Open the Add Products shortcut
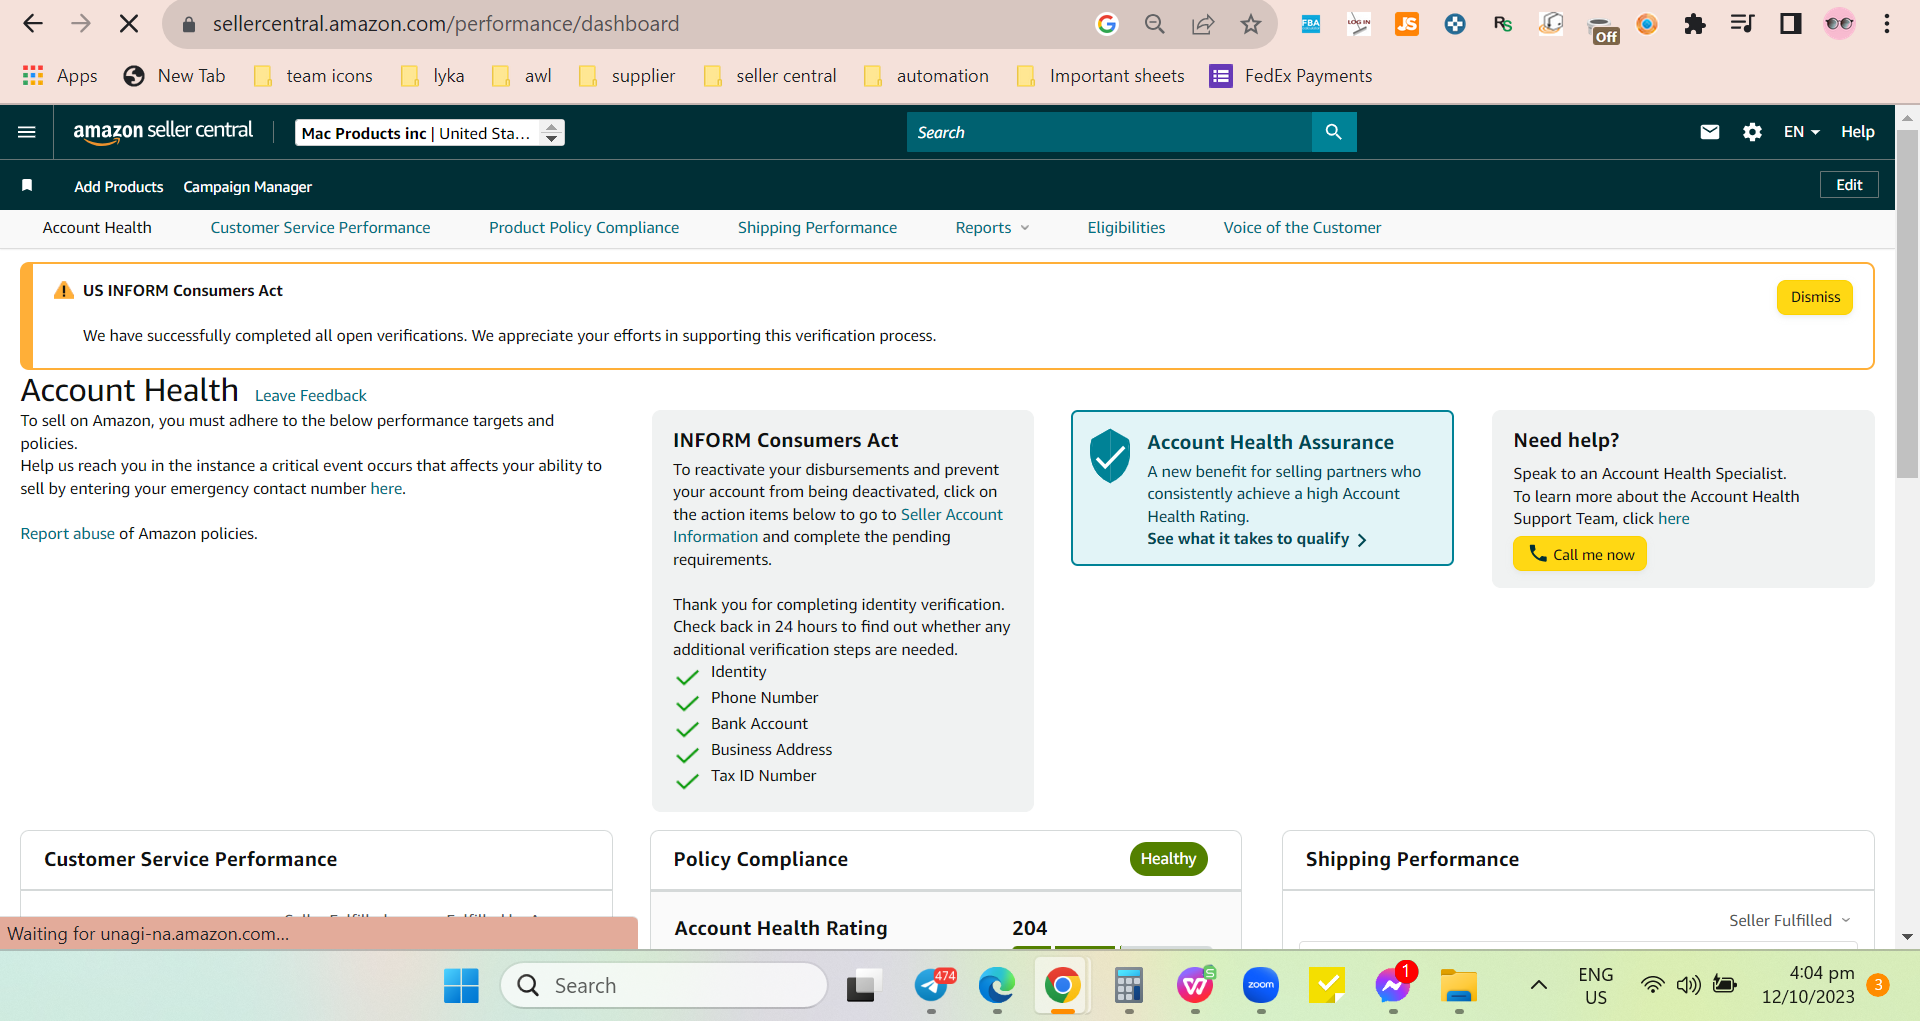Image resolution: width=1920 pixels, height=1021 pixels. (x=119, y=187)
